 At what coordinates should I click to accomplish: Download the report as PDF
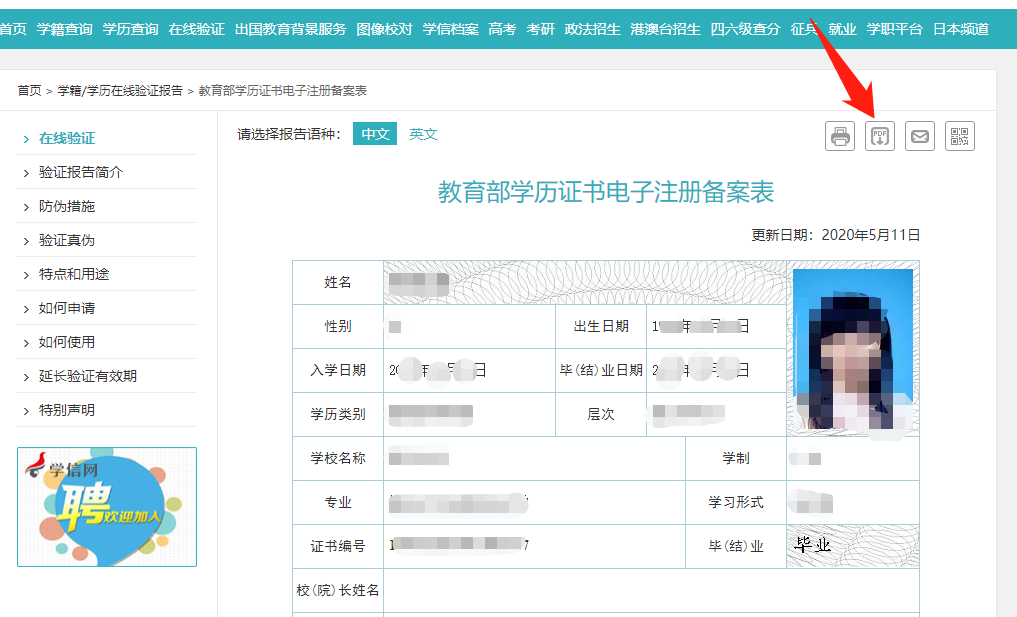[880, 136]
